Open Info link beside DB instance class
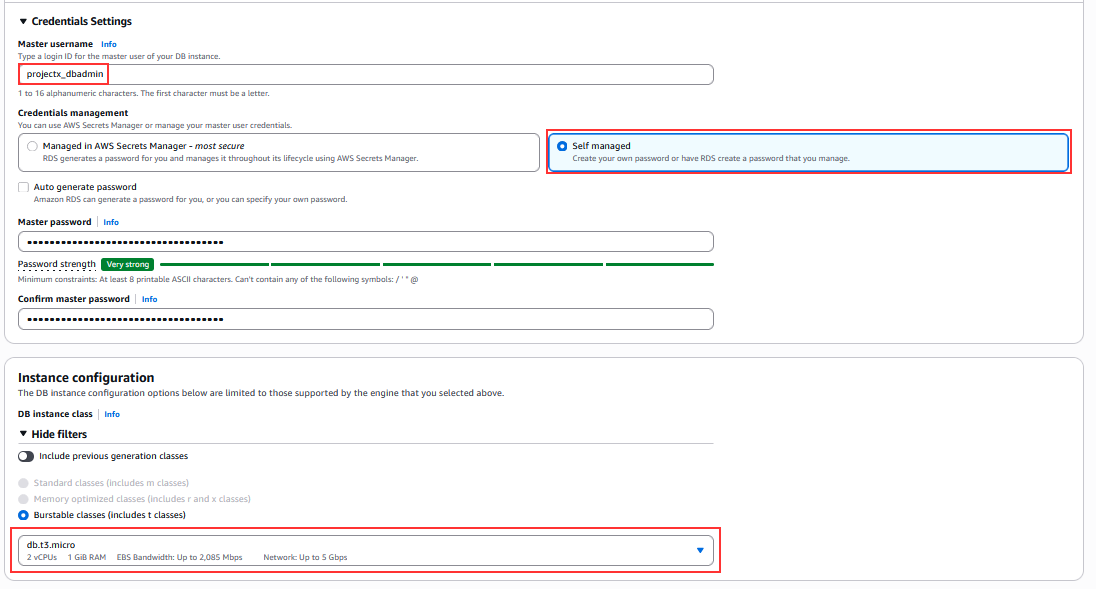 [x=112, y=414]
